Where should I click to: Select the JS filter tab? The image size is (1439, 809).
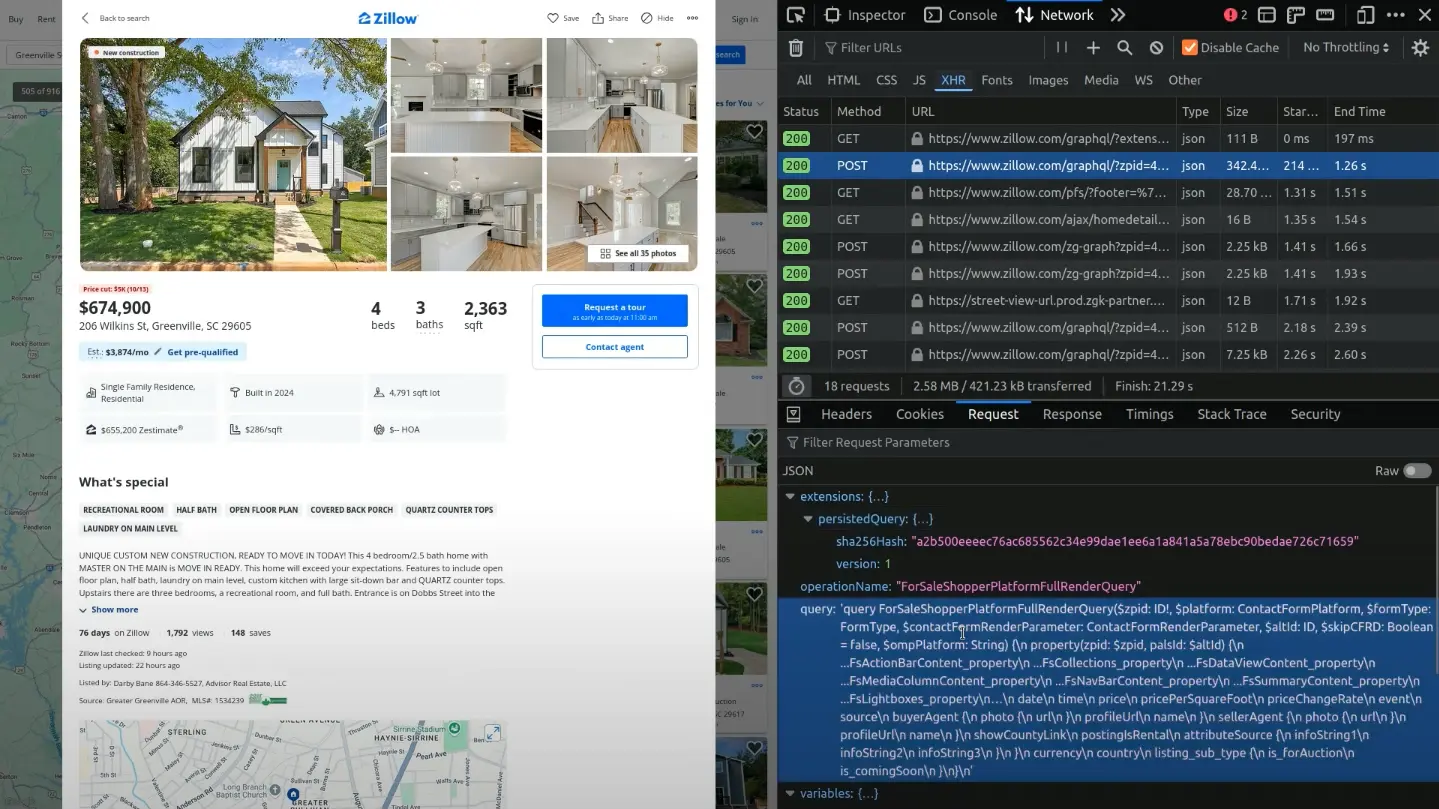pyautogui.click(x=919, y=80)
